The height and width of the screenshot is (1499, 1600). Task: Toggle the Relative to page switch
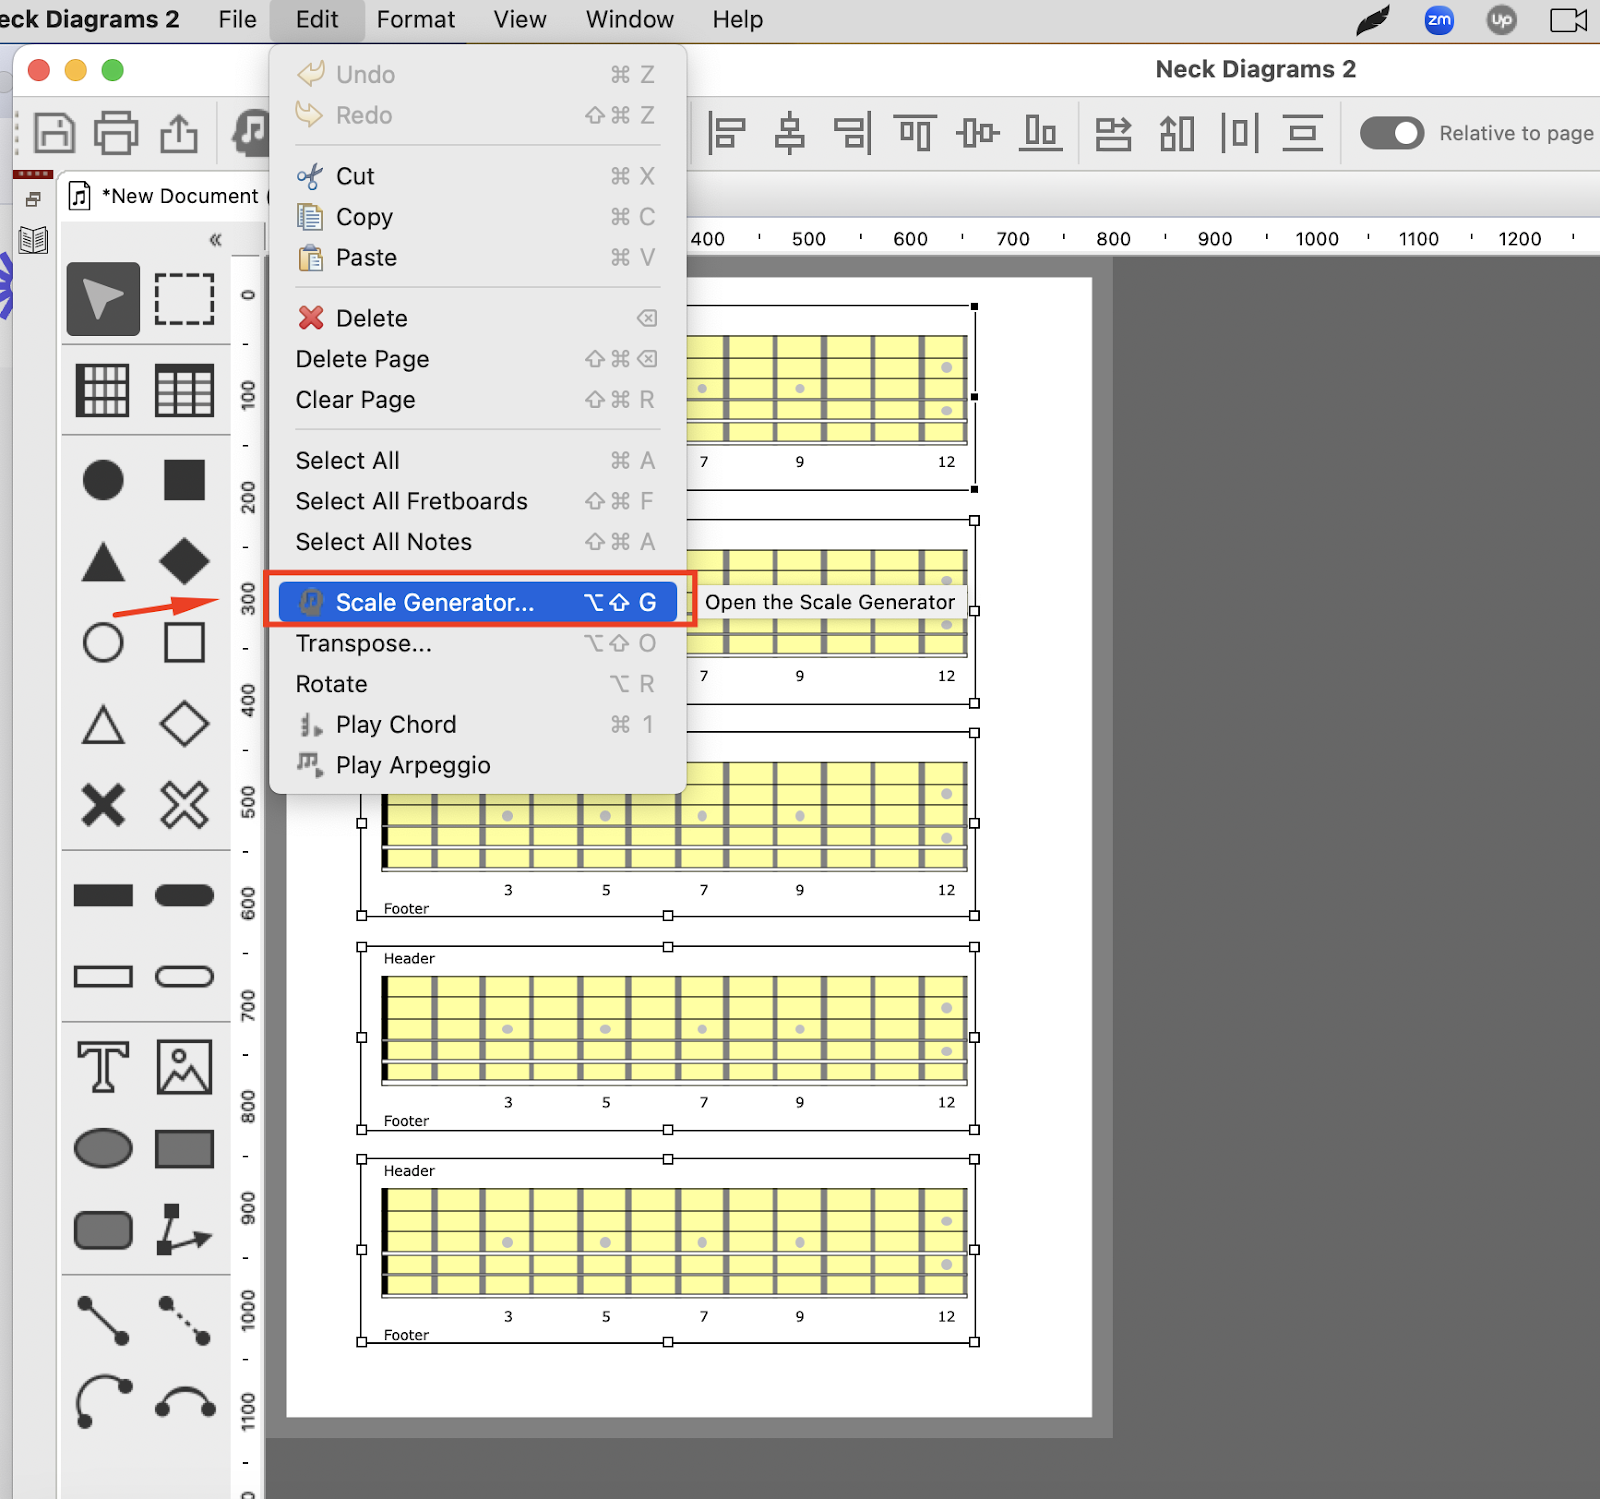[x=1392, y=133]
